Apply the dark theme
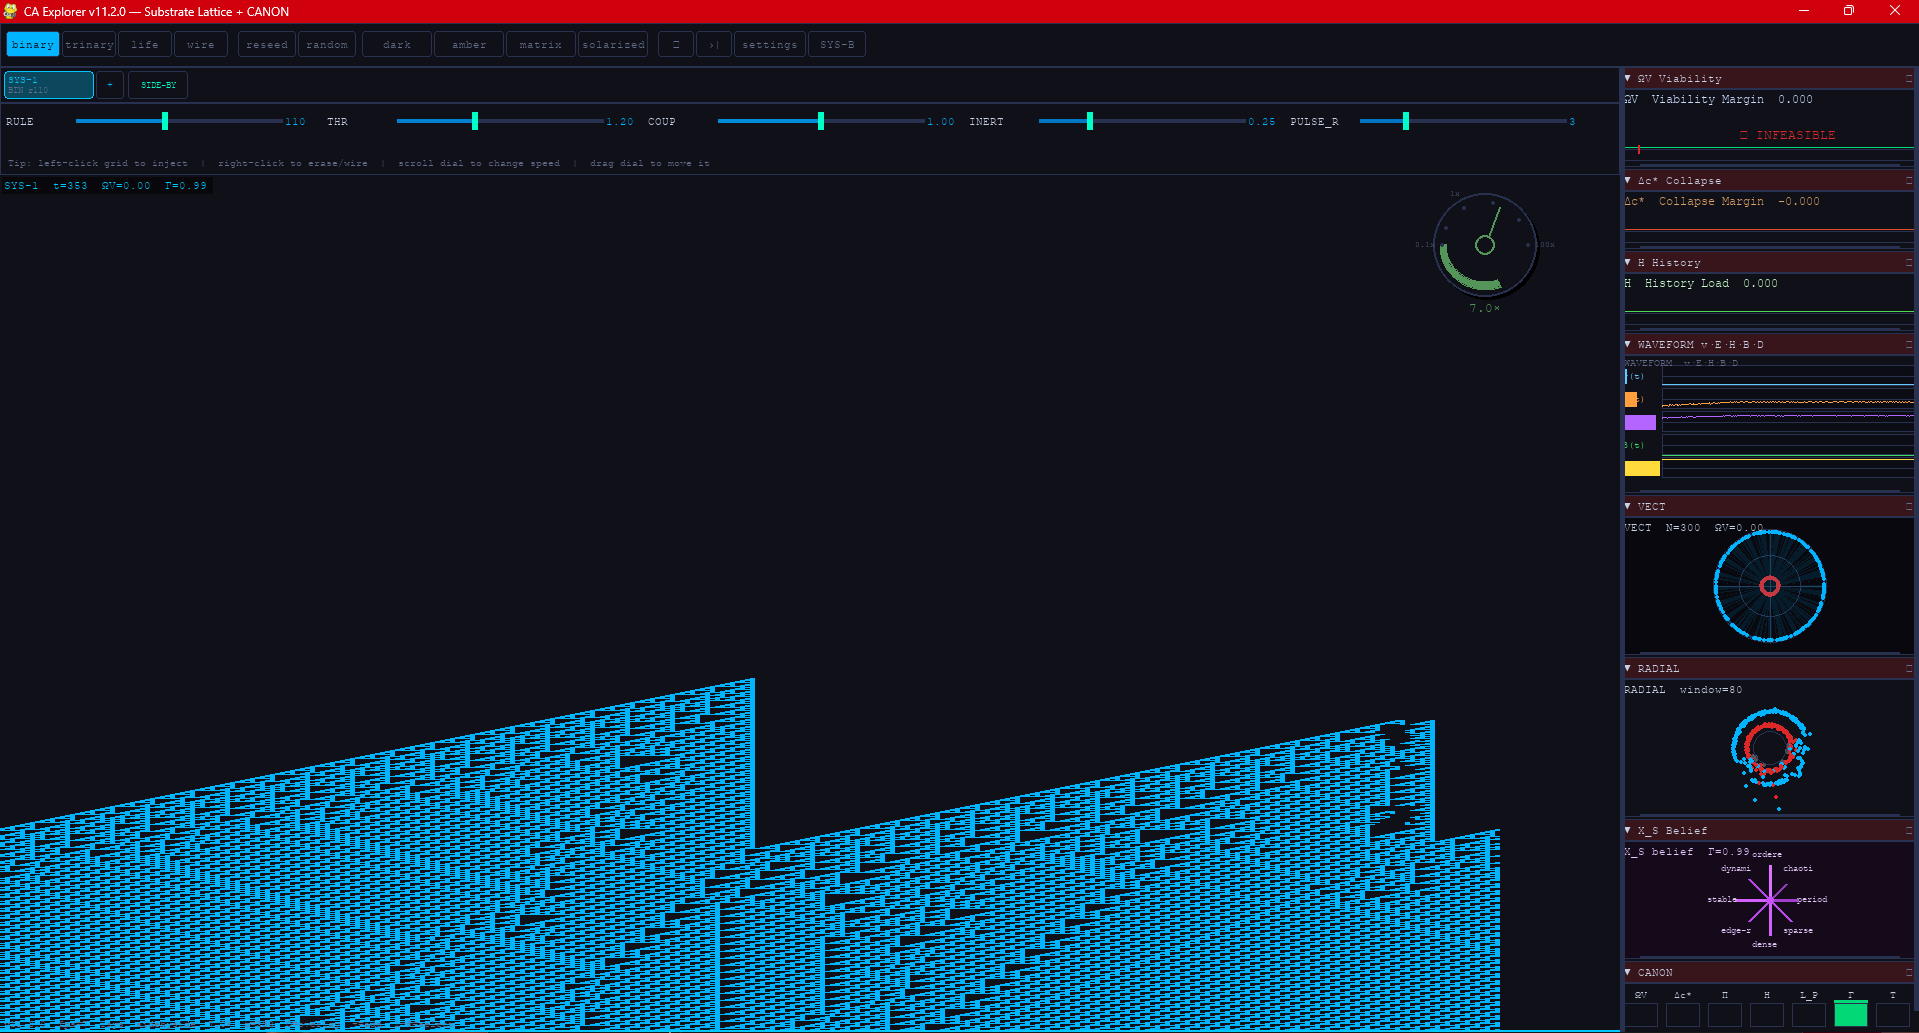Screen dimensions: 1919x1033 (x=397, y=45)
